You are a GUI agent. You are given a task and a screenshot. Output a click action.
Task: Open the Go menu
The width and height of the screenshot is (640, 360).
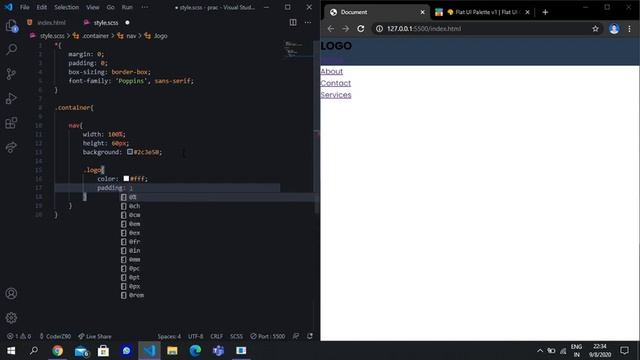coord(111,7)
